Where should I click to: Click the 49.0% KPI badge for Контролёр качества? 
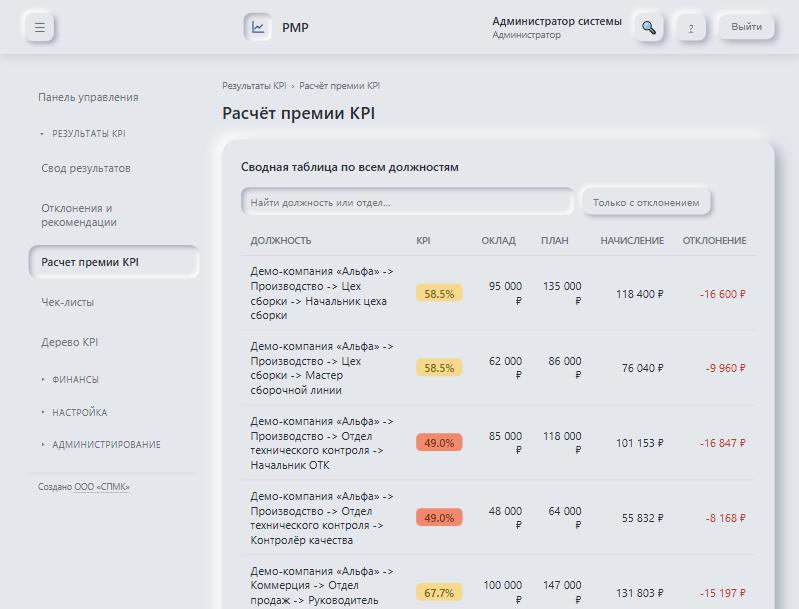(x=439, y=518)
